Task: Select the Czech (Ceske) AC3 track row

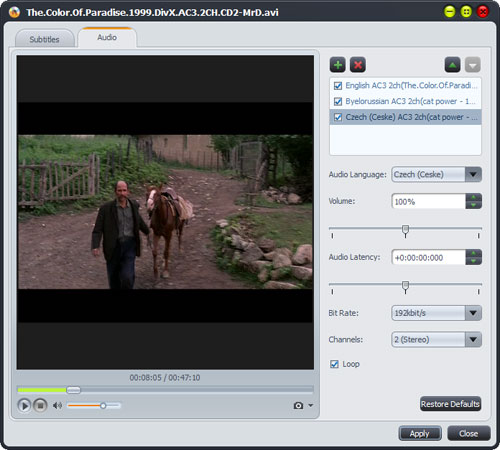Action: pyautogui.click(x=405, y=117)
